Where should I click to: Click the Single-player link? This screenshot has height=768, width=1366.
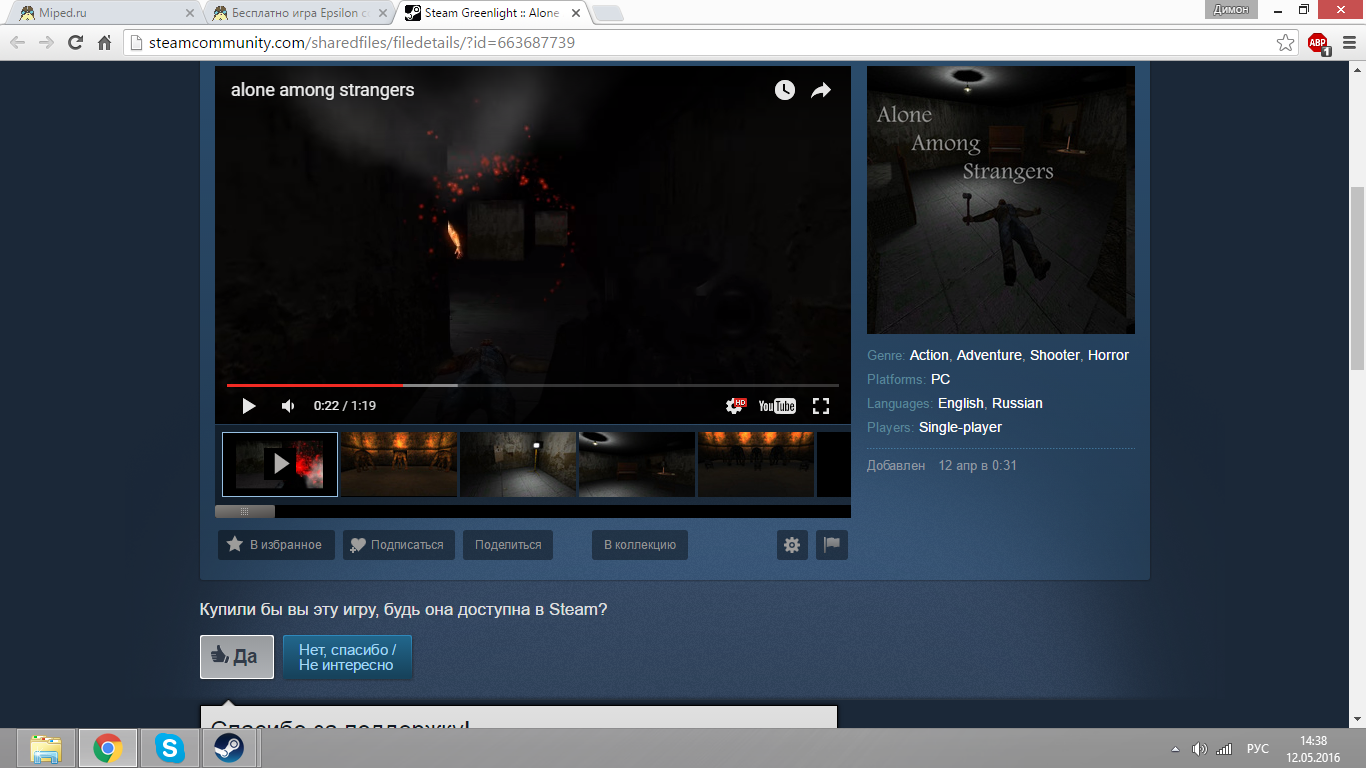[960, 427]
